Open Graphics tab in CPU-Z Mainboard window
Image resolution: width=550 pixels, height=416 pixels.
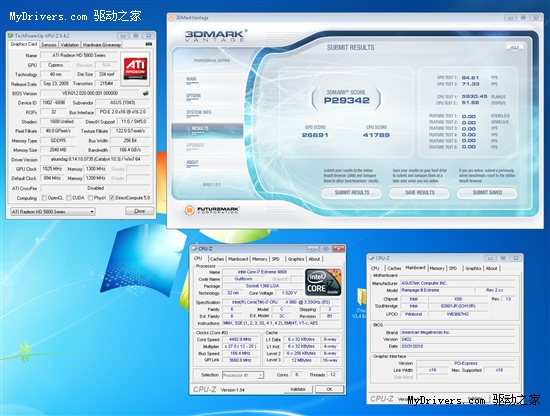coord(473,268)
